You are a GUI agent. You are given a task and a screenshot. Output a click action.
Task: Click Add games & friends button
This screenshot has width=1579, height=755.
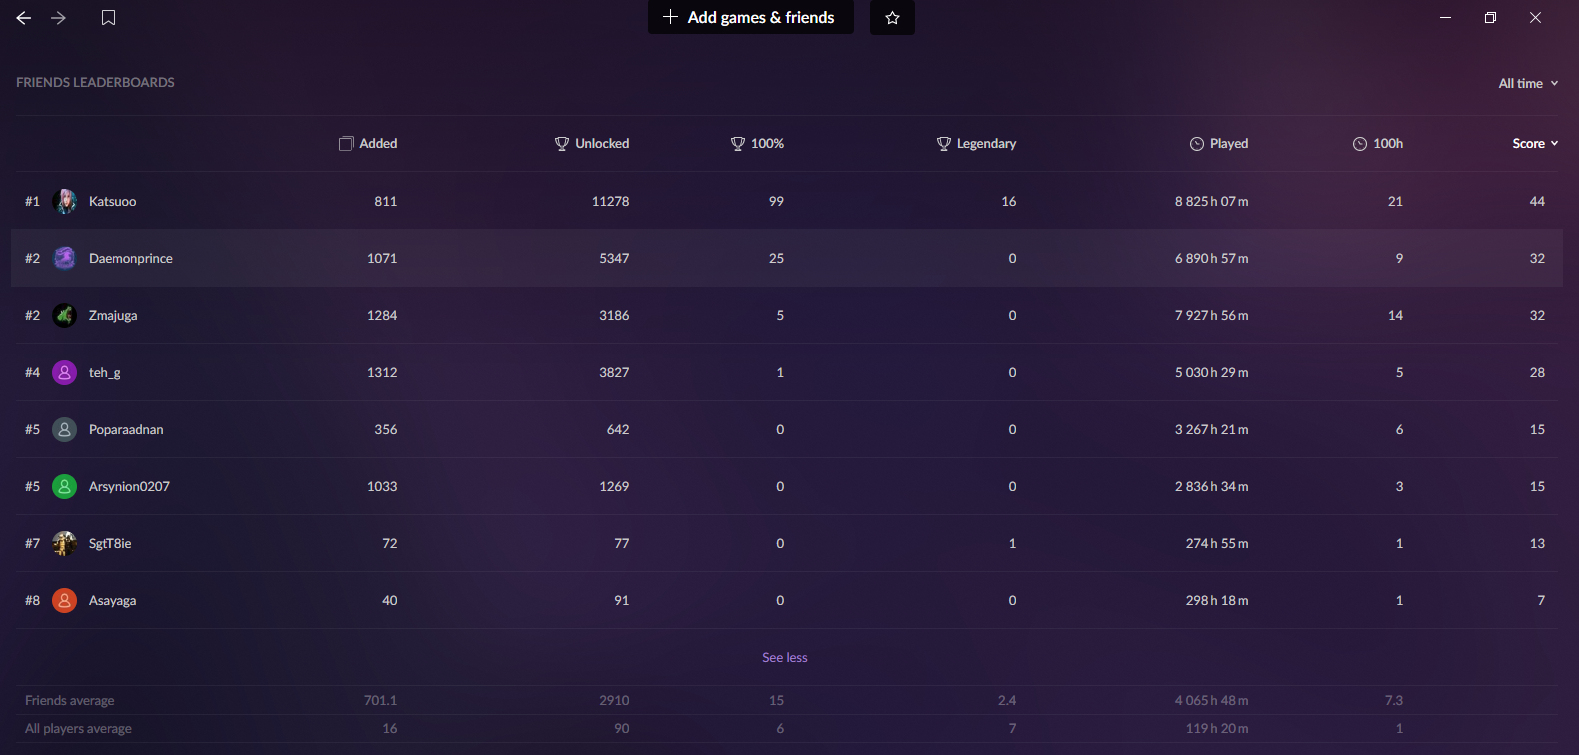pos(750,18)
